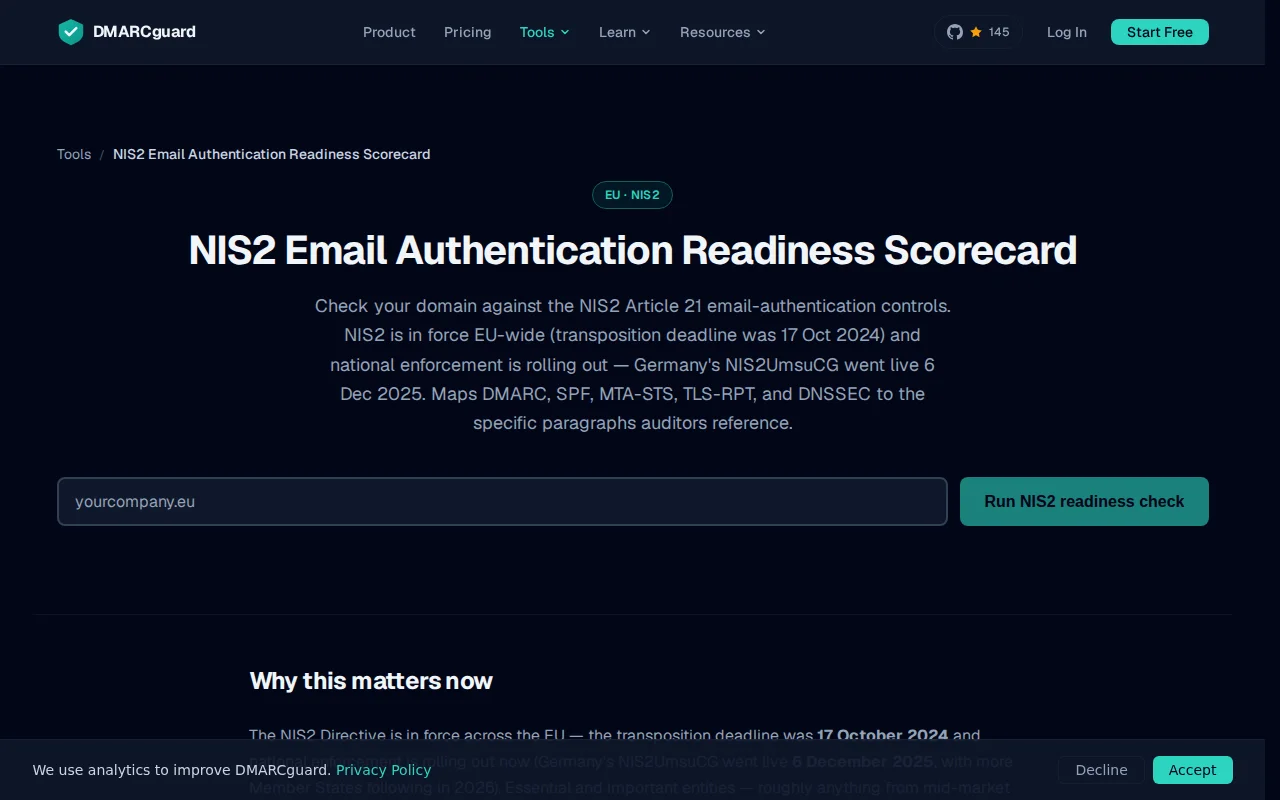The height and width of the screenshot is (800, 1280).
Task: Focus the yourcompany.eu domain input field
Action: click(502, 501)
